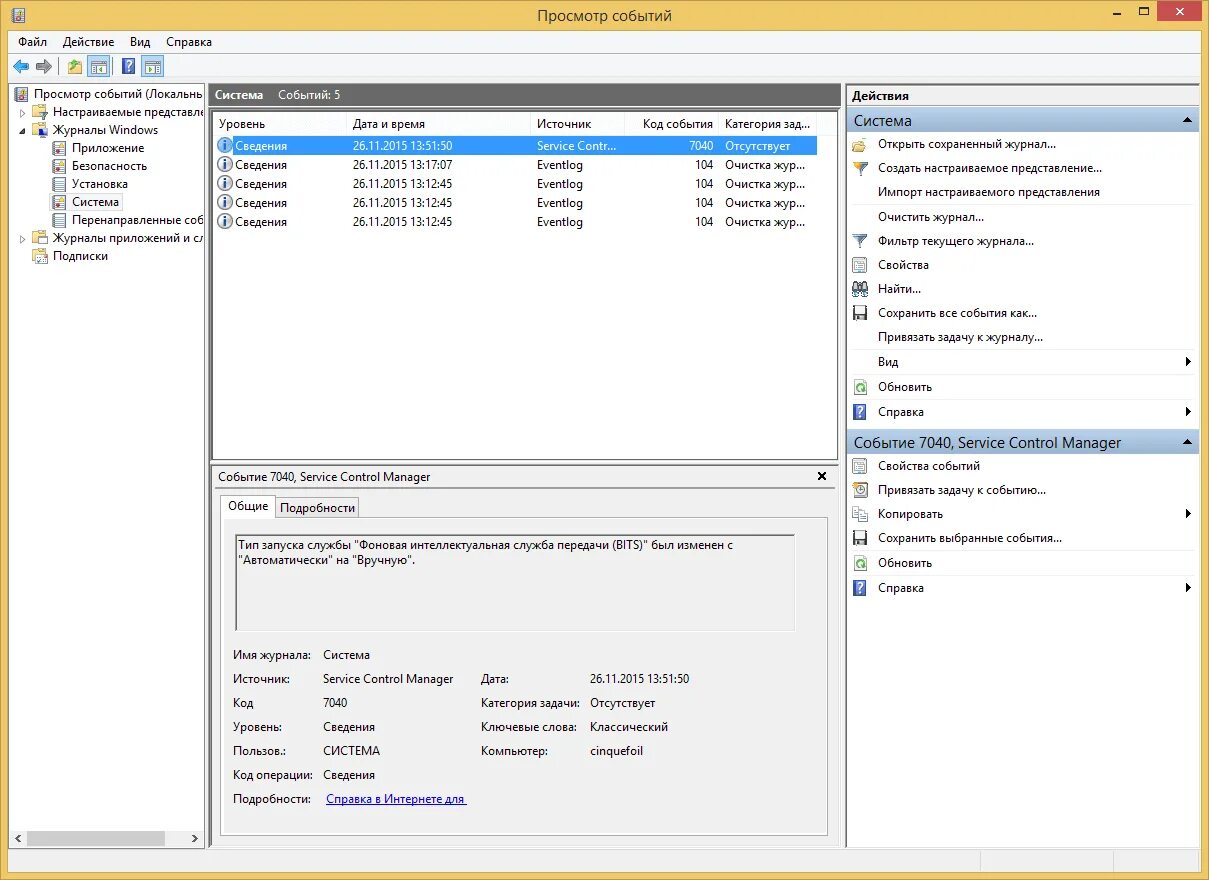Viewport: 1209px width, 880px height.
Task: Collapse the Журналы Windows tree node
Action: (23, 130)
